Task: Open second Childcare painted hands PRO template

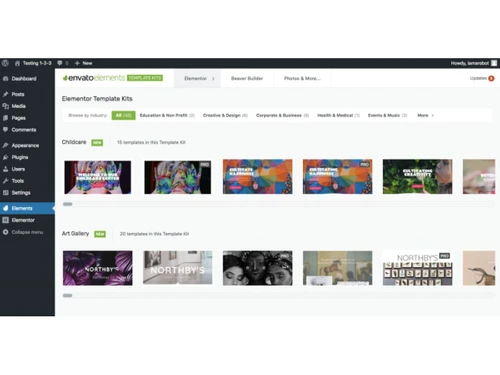Action: tap(178, 177)
